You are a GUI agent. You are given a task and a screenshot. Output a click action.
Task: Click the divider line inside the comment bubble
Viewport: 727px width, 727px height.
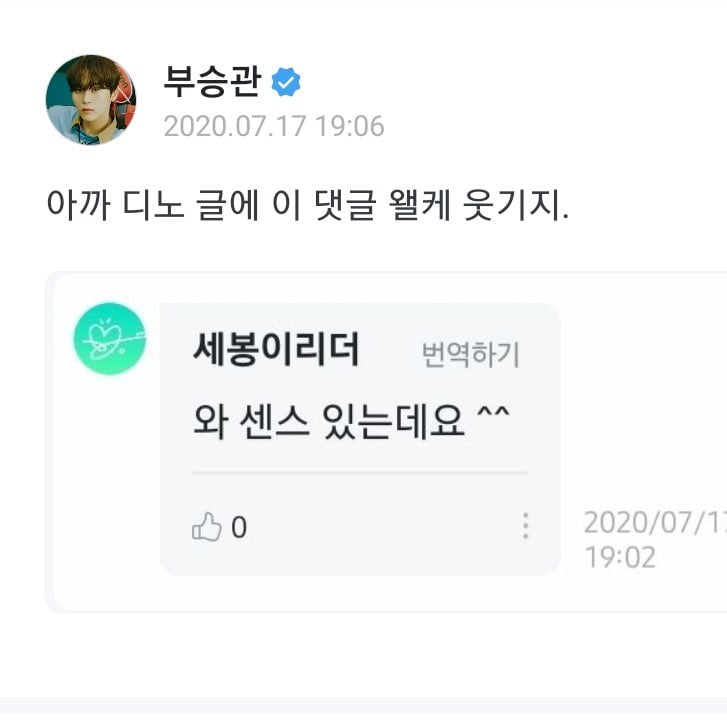[x=359, y=473]
